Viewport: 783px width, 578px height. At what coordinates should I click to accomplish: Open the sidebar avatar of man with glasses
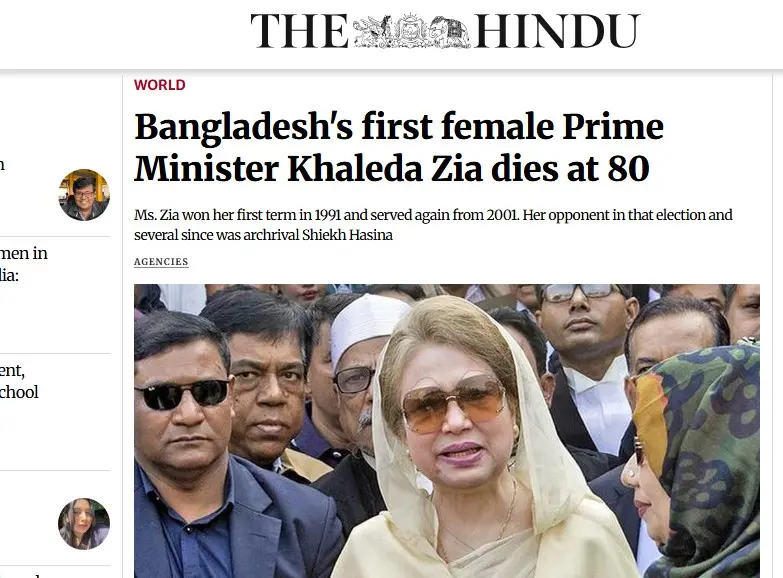coord(83,194)
